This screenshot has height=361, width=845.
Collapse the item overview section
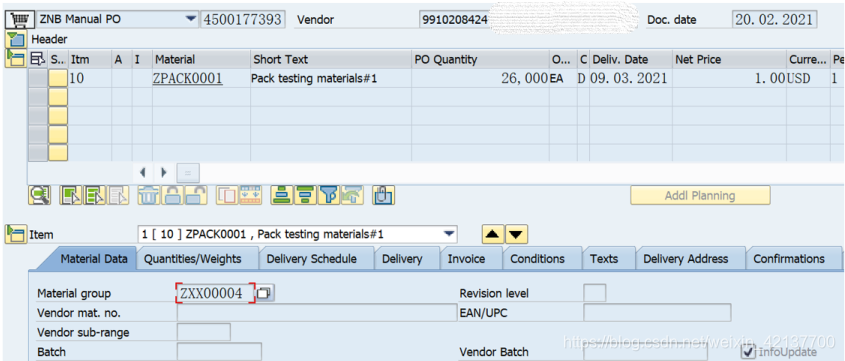[15, 58]
